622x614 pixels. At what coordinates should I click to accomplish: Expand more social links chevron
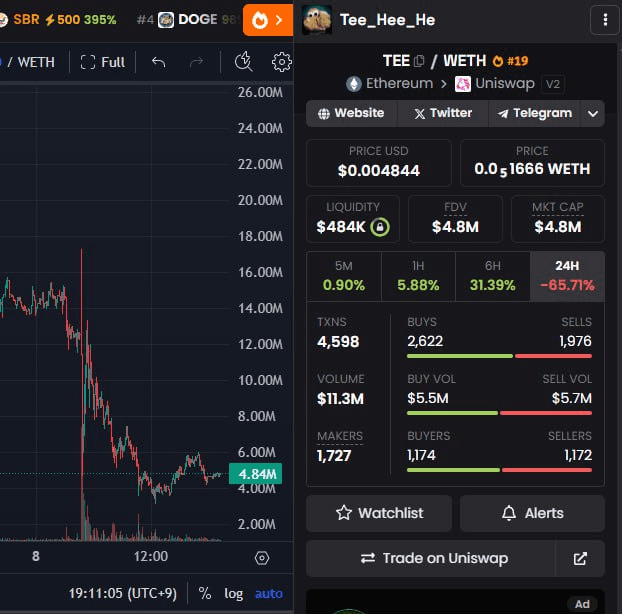coord(593,114)
